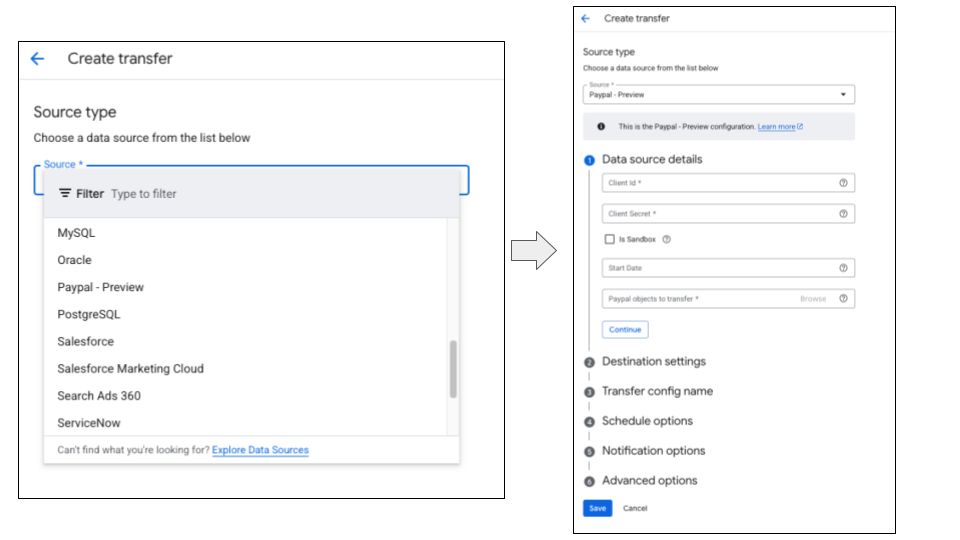Image resolution: width=960 pixels, height=540 pixels.
Task: Select Paypal - Preview from source list
Action: tap(101, 287)
